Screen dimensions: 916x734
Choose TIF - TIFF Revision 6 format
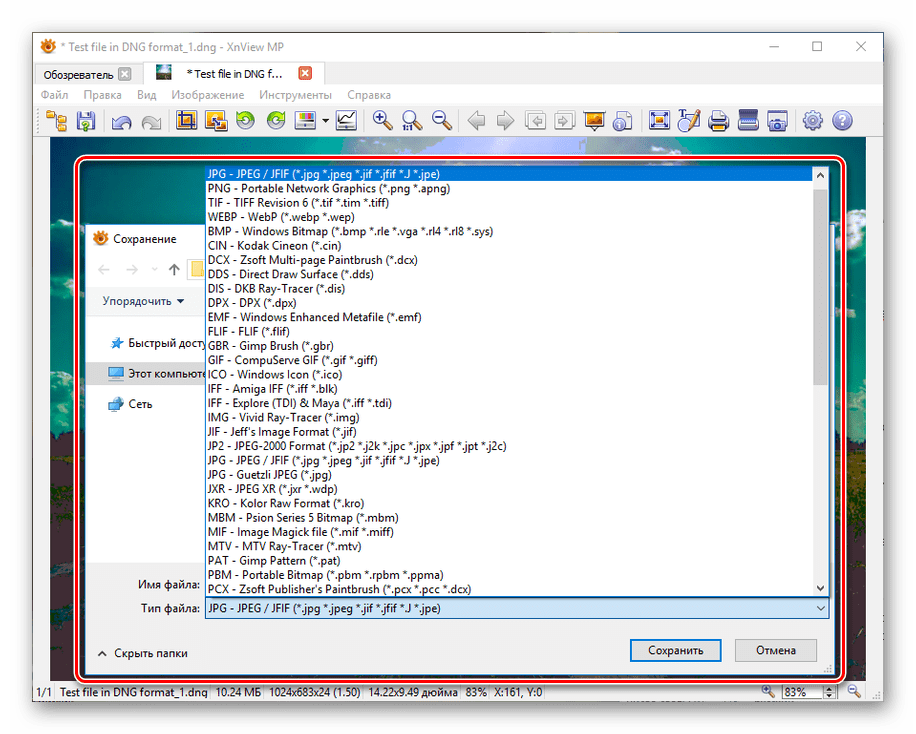509,203
